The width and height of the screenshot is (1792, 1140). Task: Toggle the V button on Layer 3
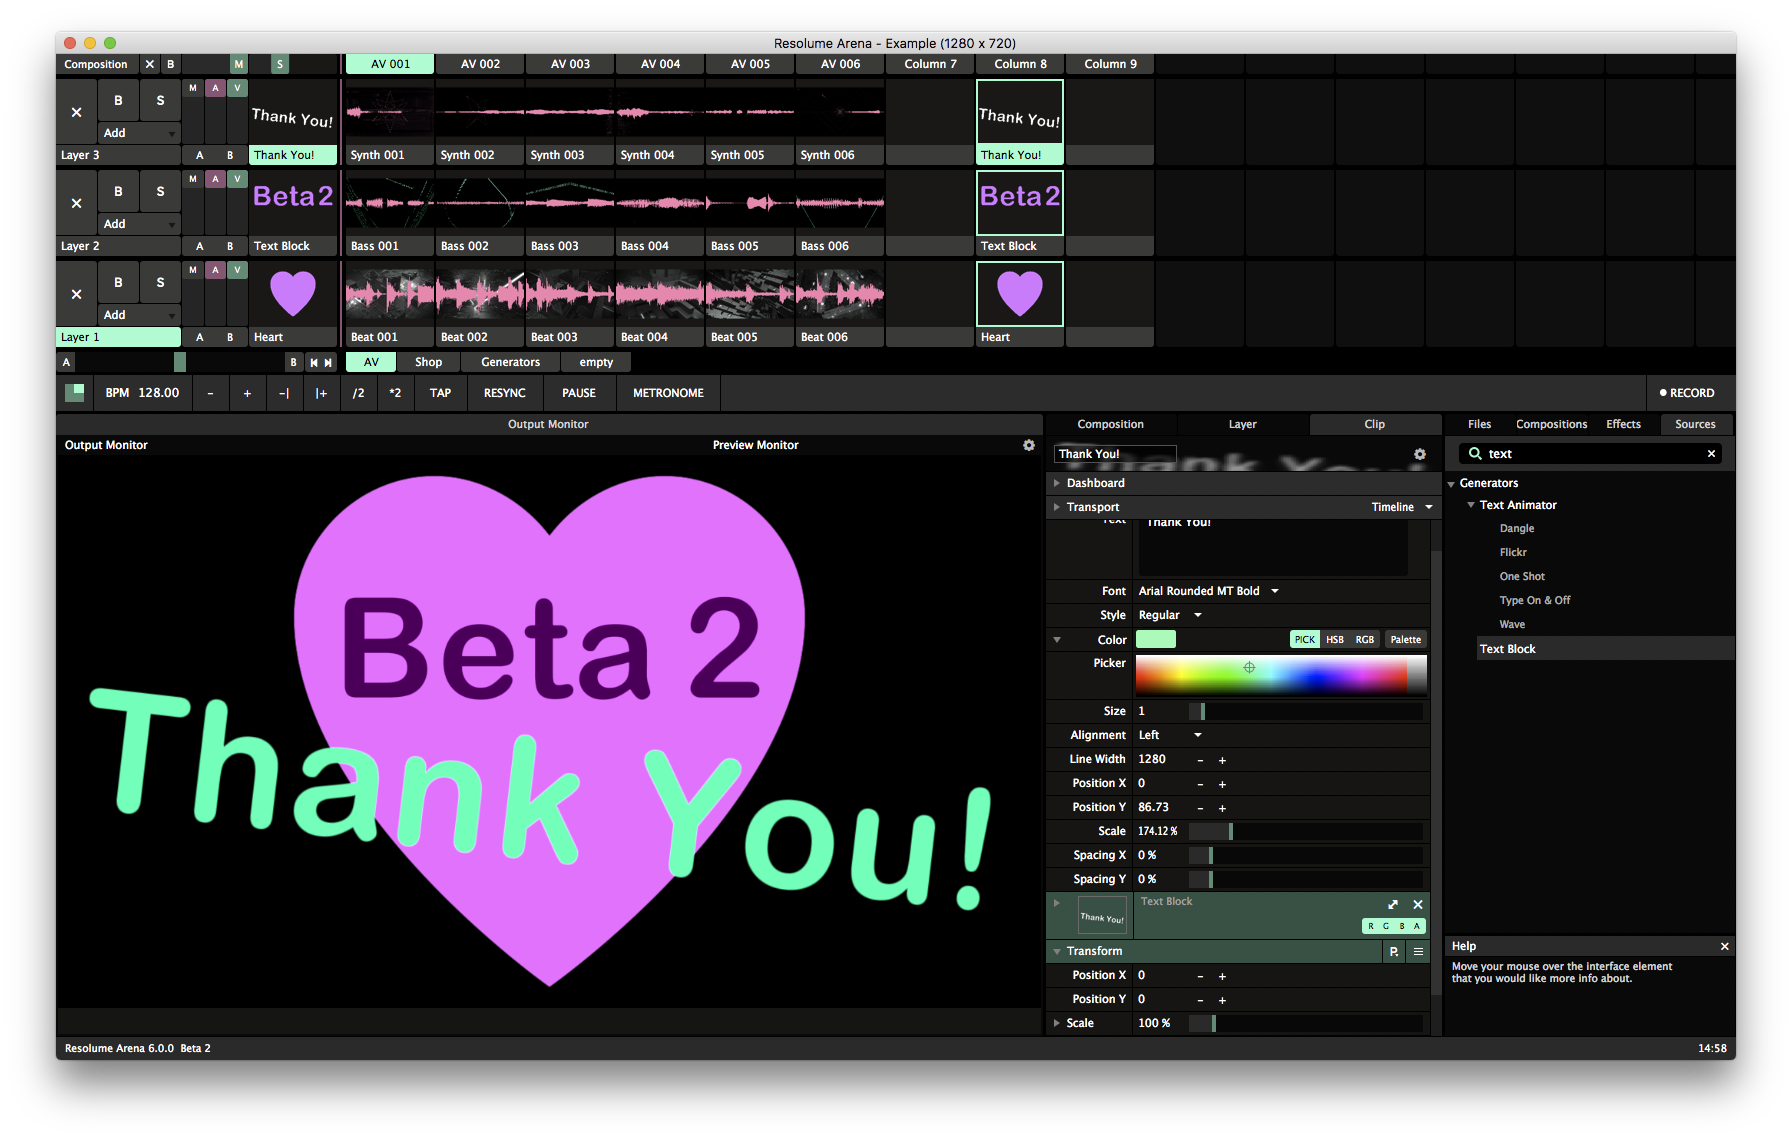237,88
